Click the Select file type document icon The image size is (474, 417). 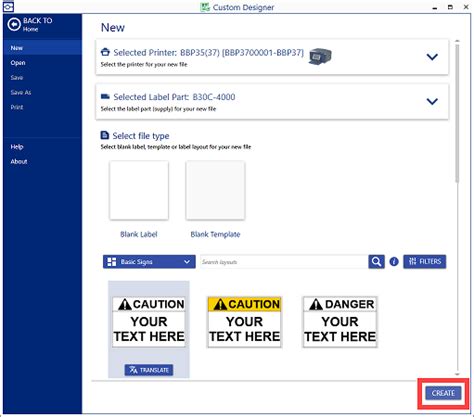[105, 135]
